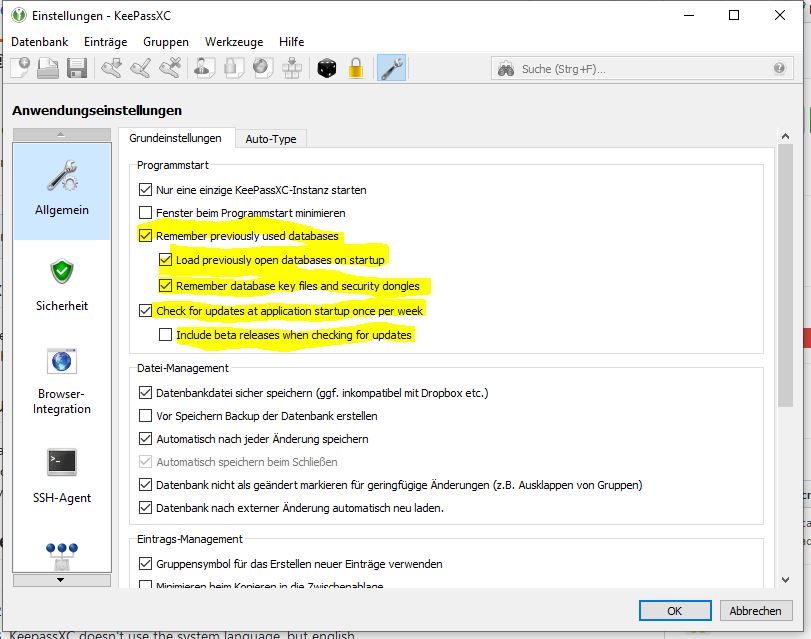Click the Lock Databases padlock icon
This screenshot has width=811, height=639.
point(356,68)
